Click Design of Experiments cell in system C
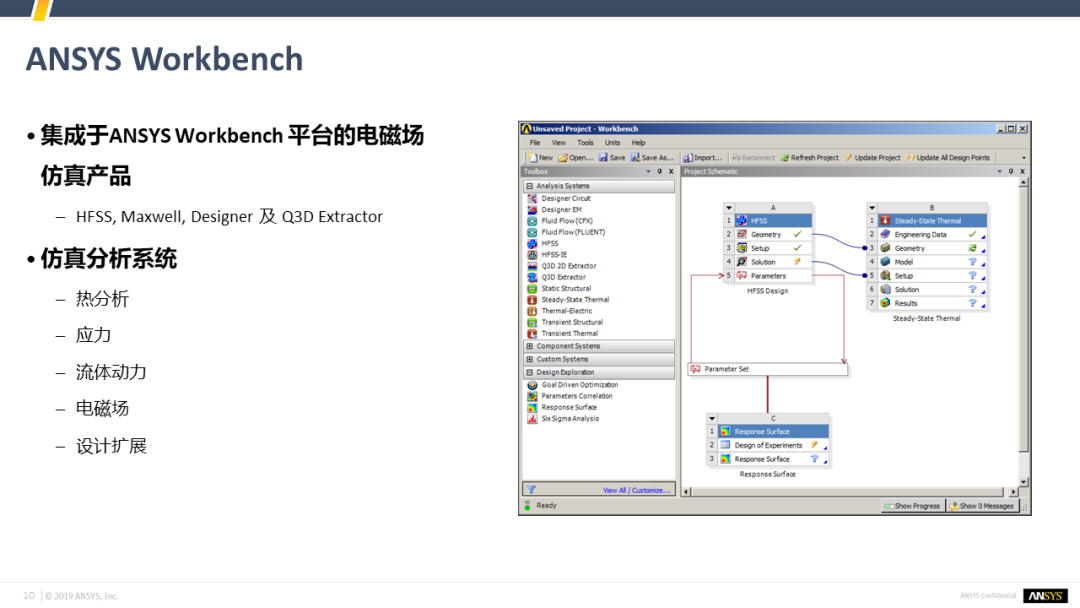Image resolution: width=1080 pixels, height=608 pixels. click(x=773, y=445)
